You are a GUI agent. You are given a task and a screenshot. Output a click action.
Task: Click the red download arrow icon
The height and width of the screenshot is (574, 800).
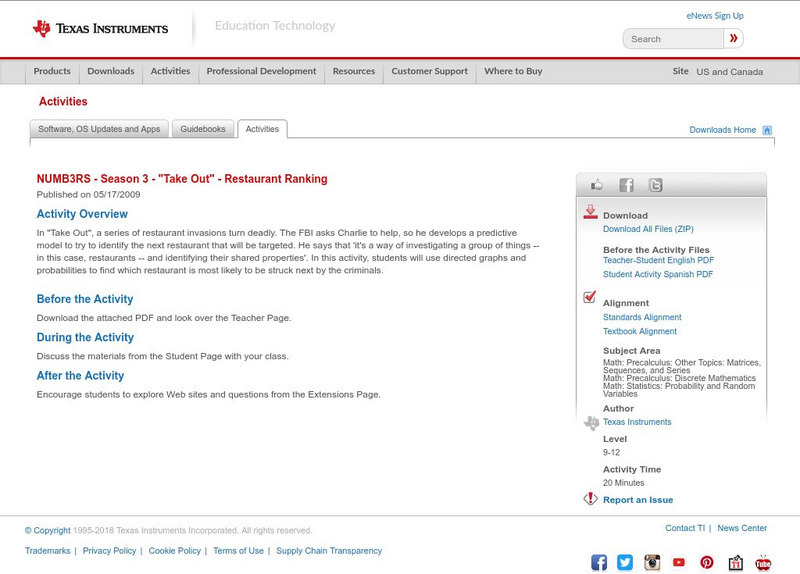590,212
